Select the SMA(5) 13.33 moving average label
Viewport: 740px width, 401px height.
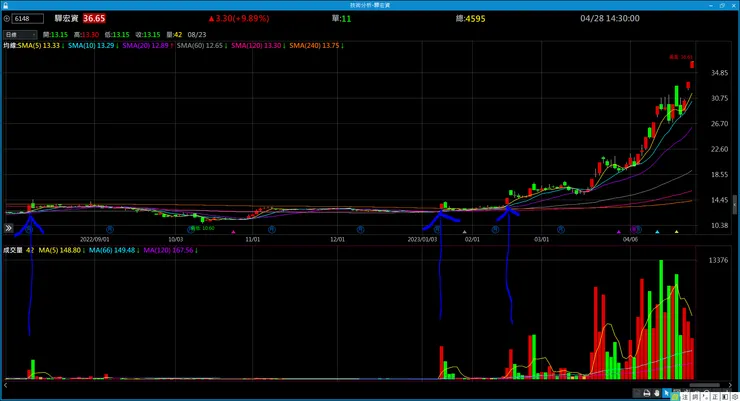coord(41,46)
